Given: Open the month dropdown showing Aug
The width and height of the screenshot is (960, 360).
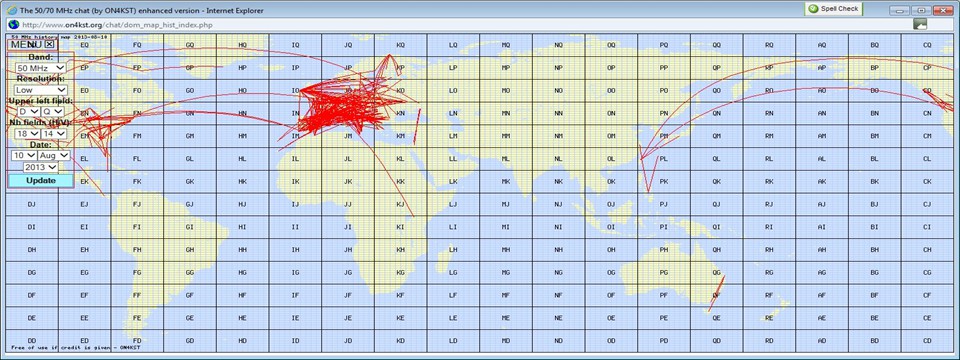Looking at the screenshot, I should (x=54, y=156).
